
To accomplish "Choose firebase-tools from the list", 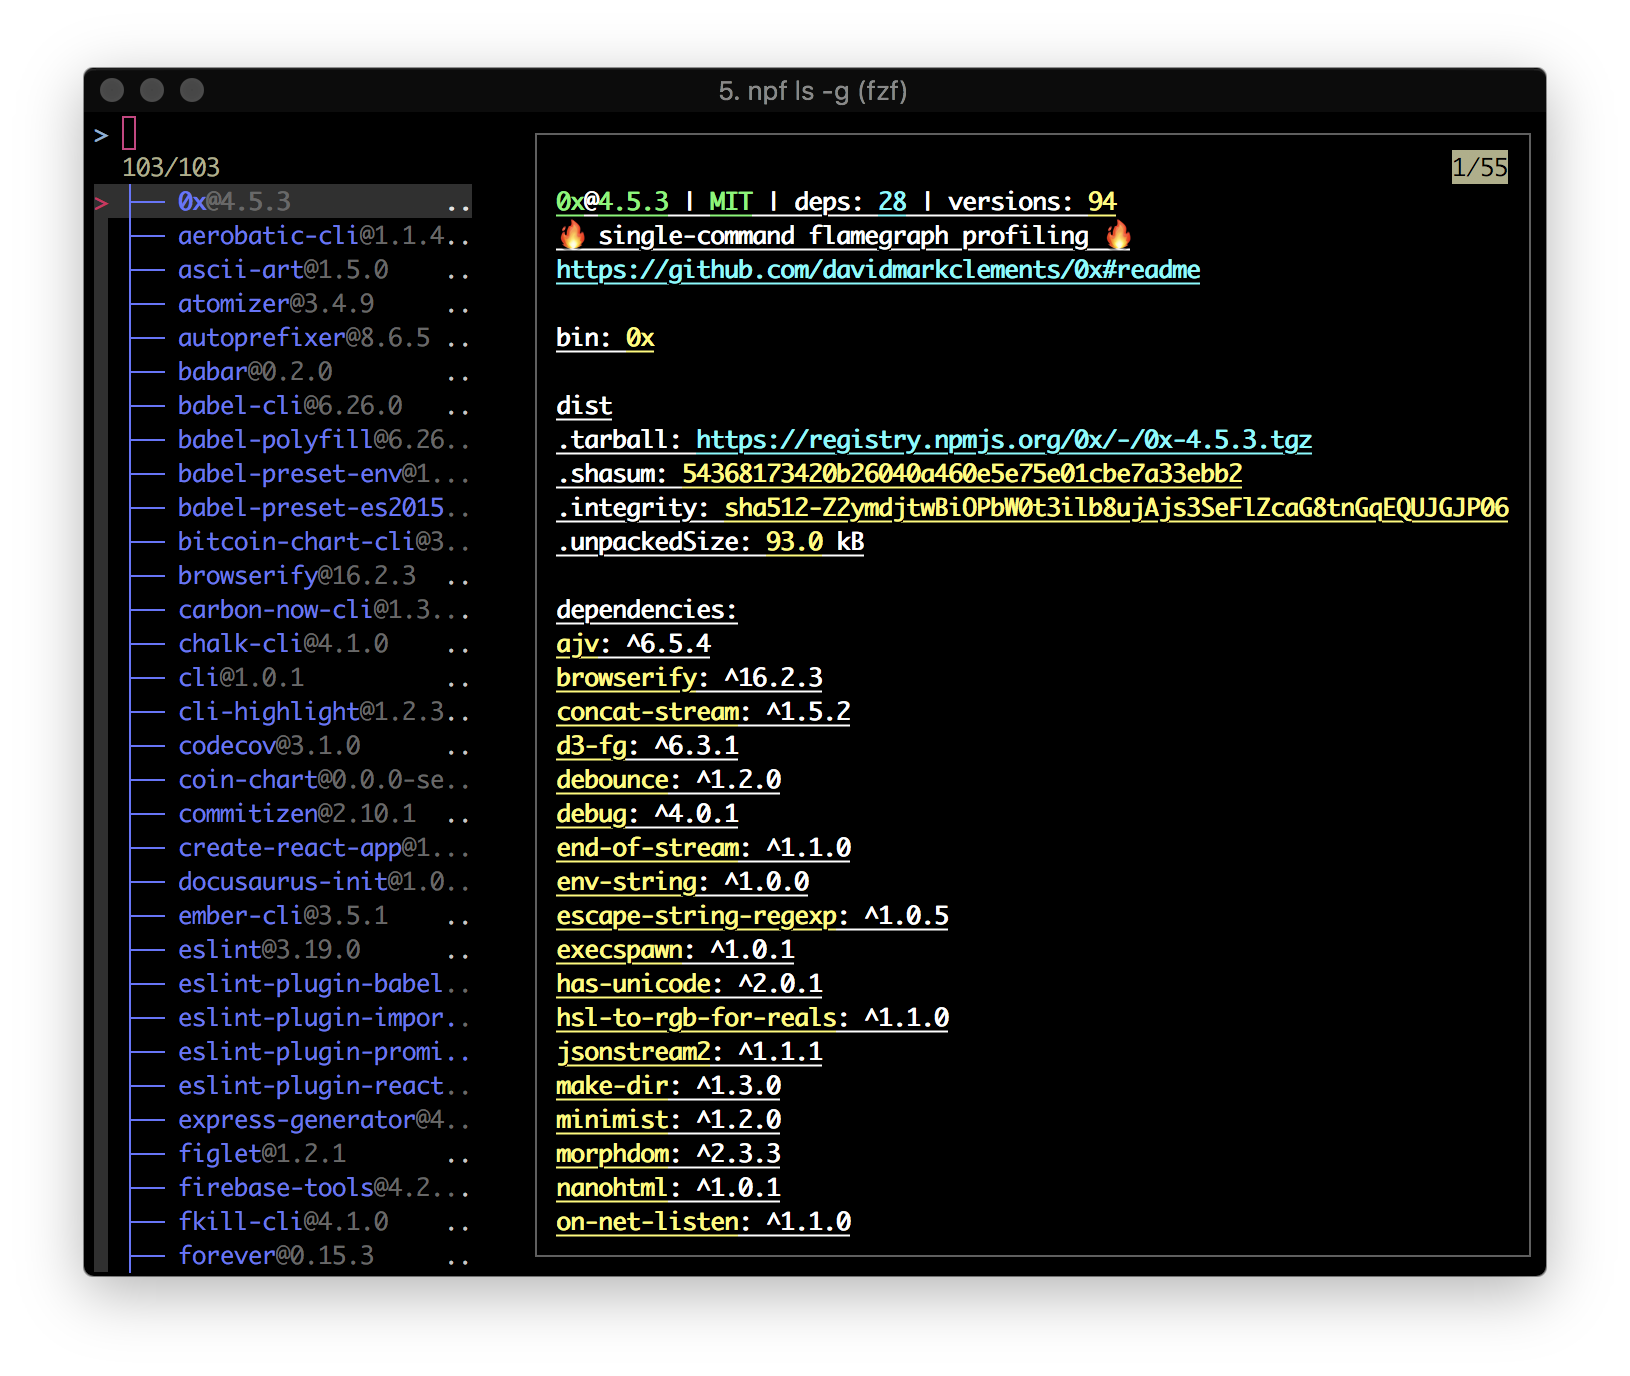I will tap(283, 1188).
